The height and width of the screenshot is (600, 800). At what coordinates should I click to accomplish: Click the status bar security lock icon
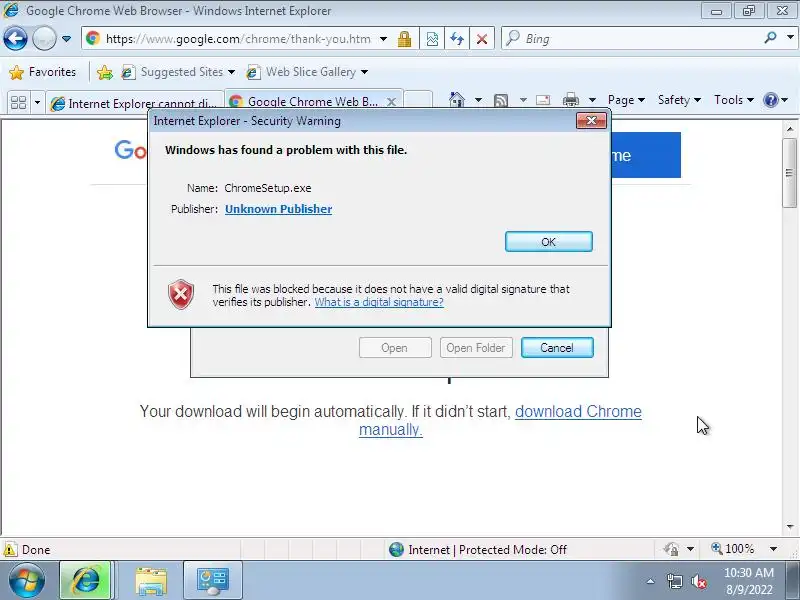tap(671, 549)
